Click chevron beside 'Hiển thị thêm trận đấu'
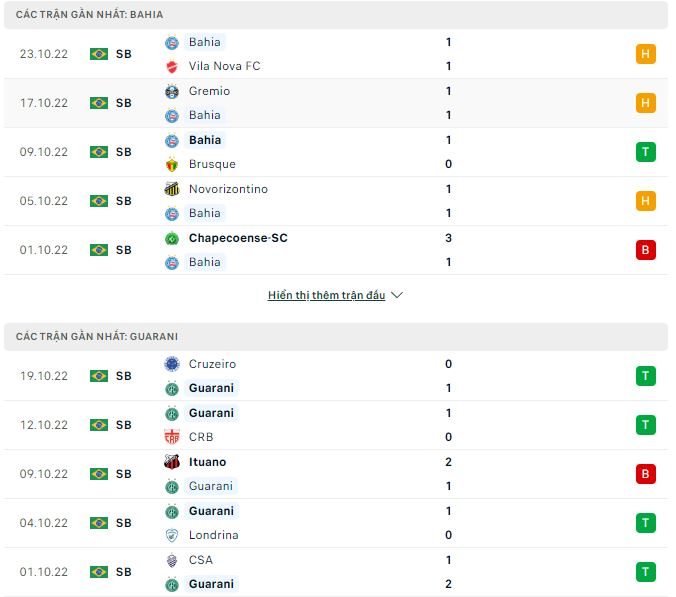This screenshot has width=676, height=597. 397,296
